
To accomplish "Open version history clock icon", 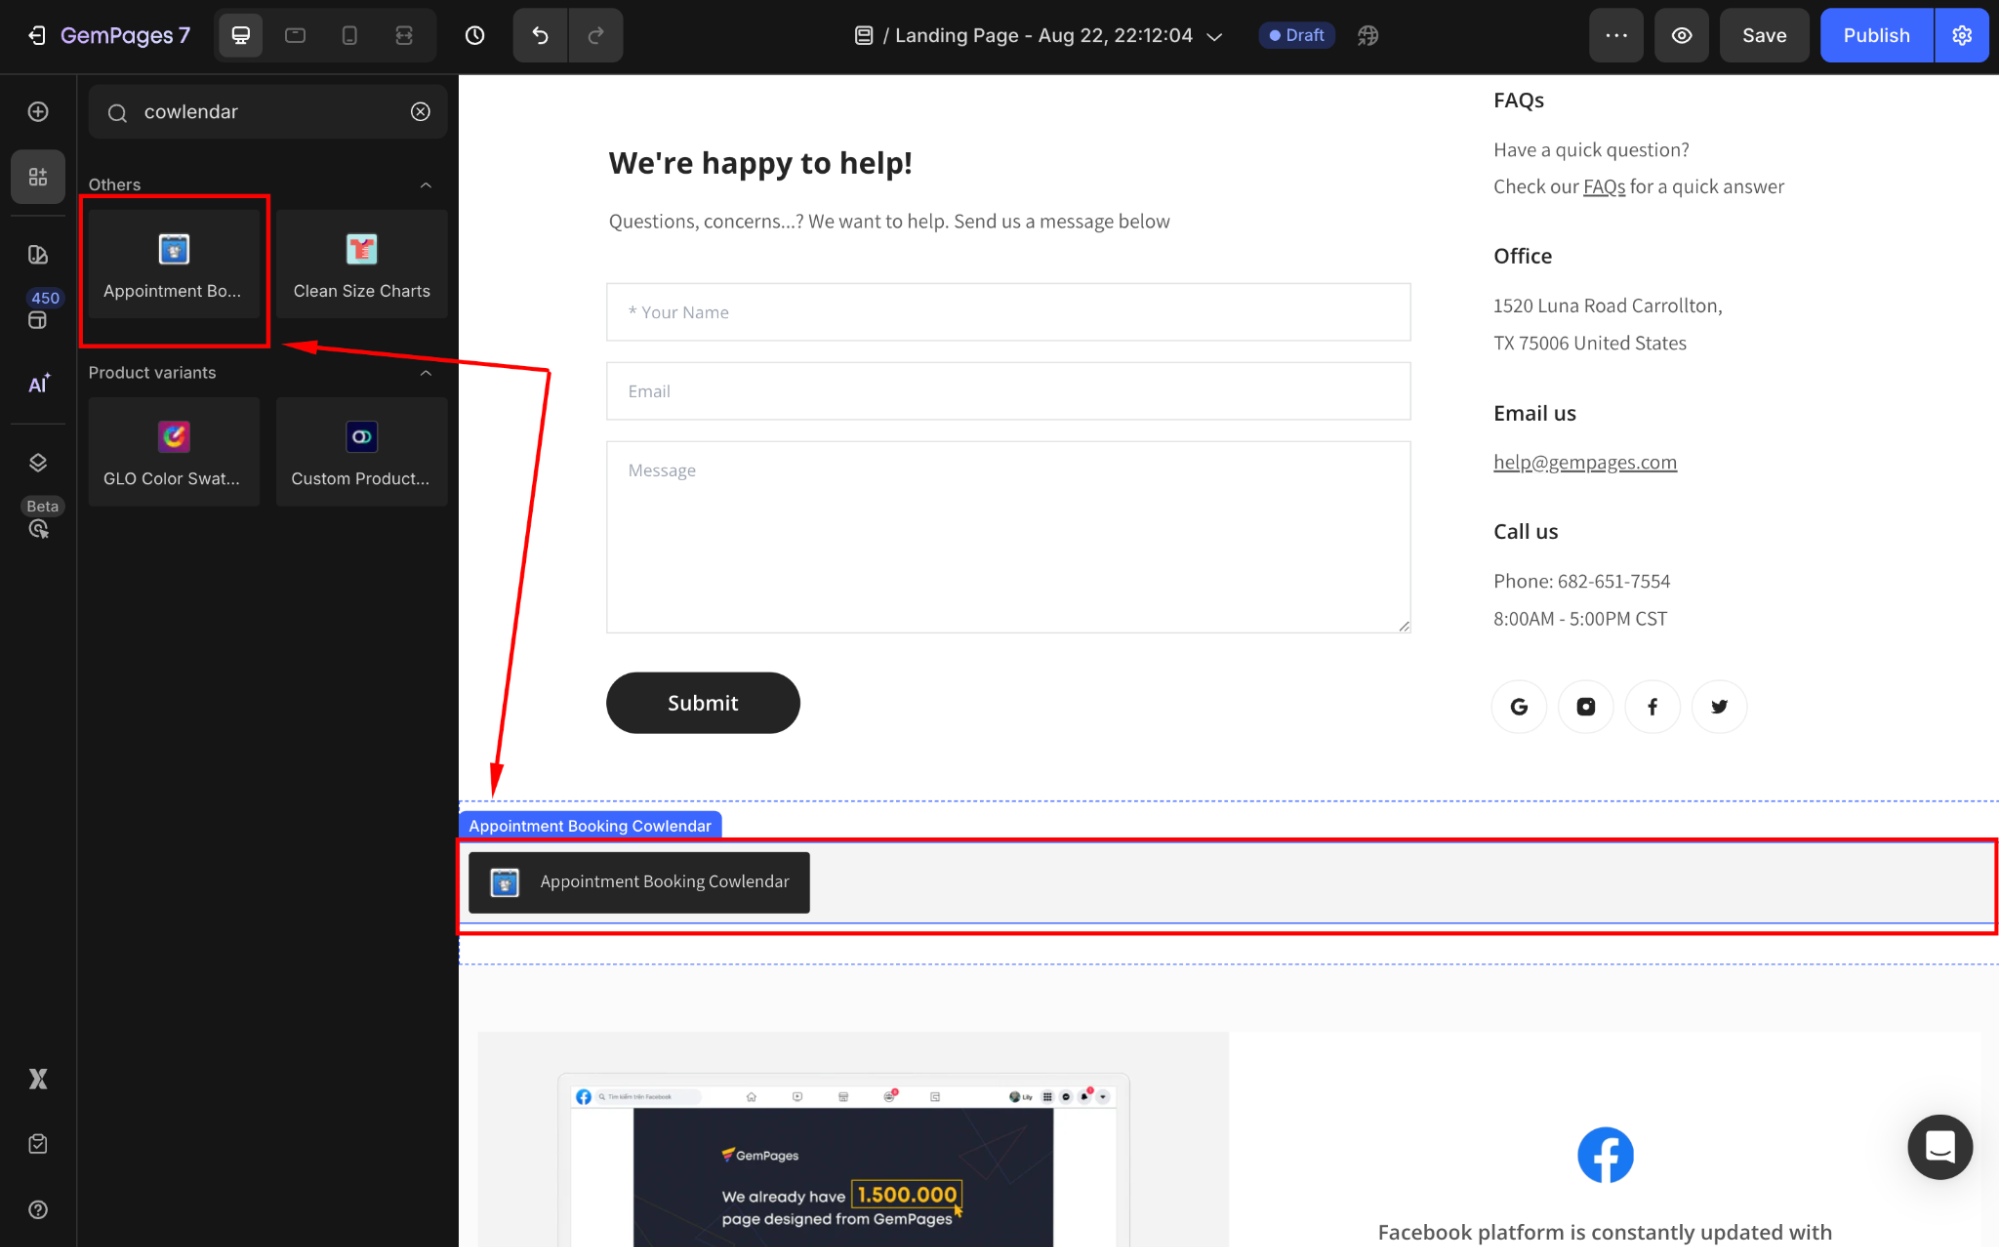I will (475, 36).
